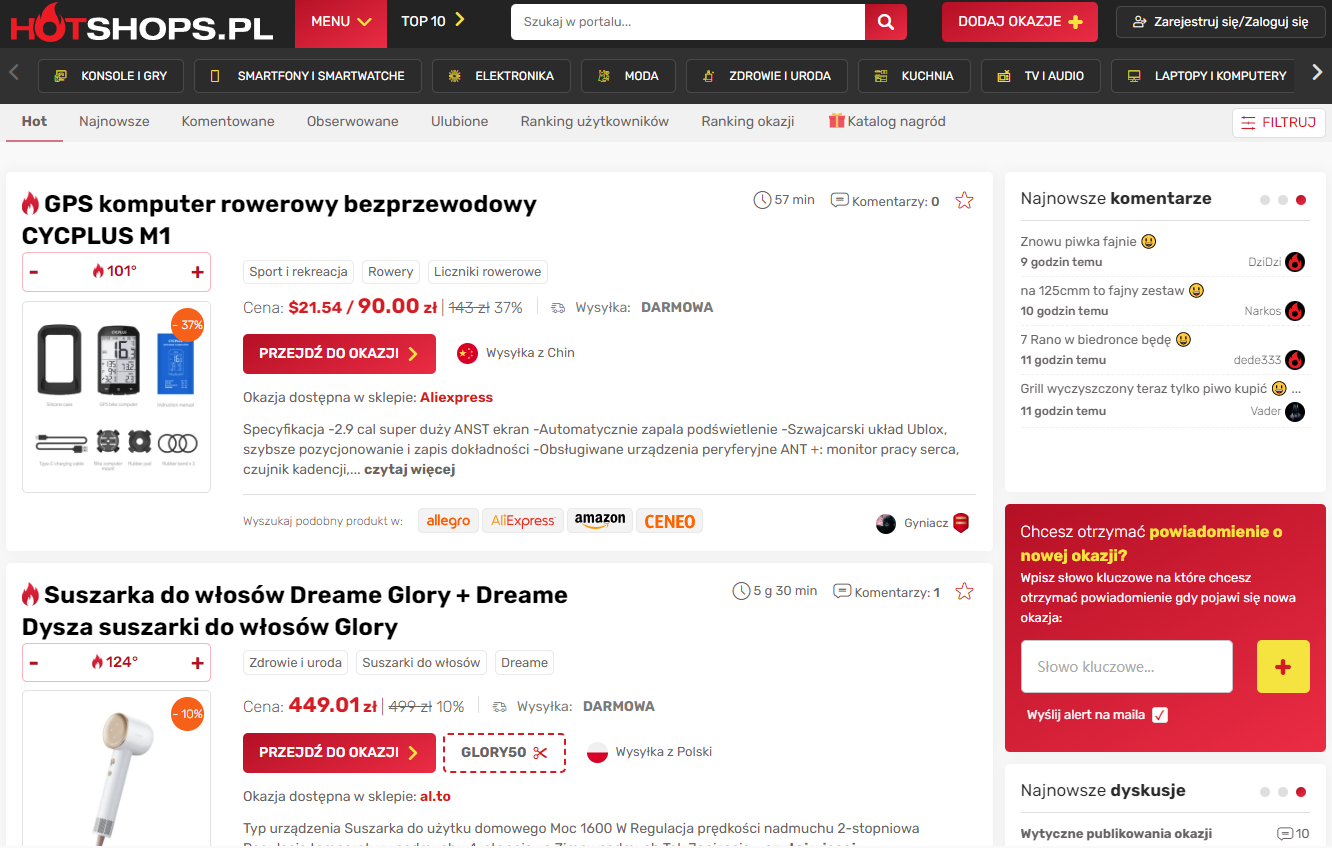Vote minus on GPS komputer rowerowy
The height and width of the screenshot is (851, 1332).
click(x=34, y=272)
